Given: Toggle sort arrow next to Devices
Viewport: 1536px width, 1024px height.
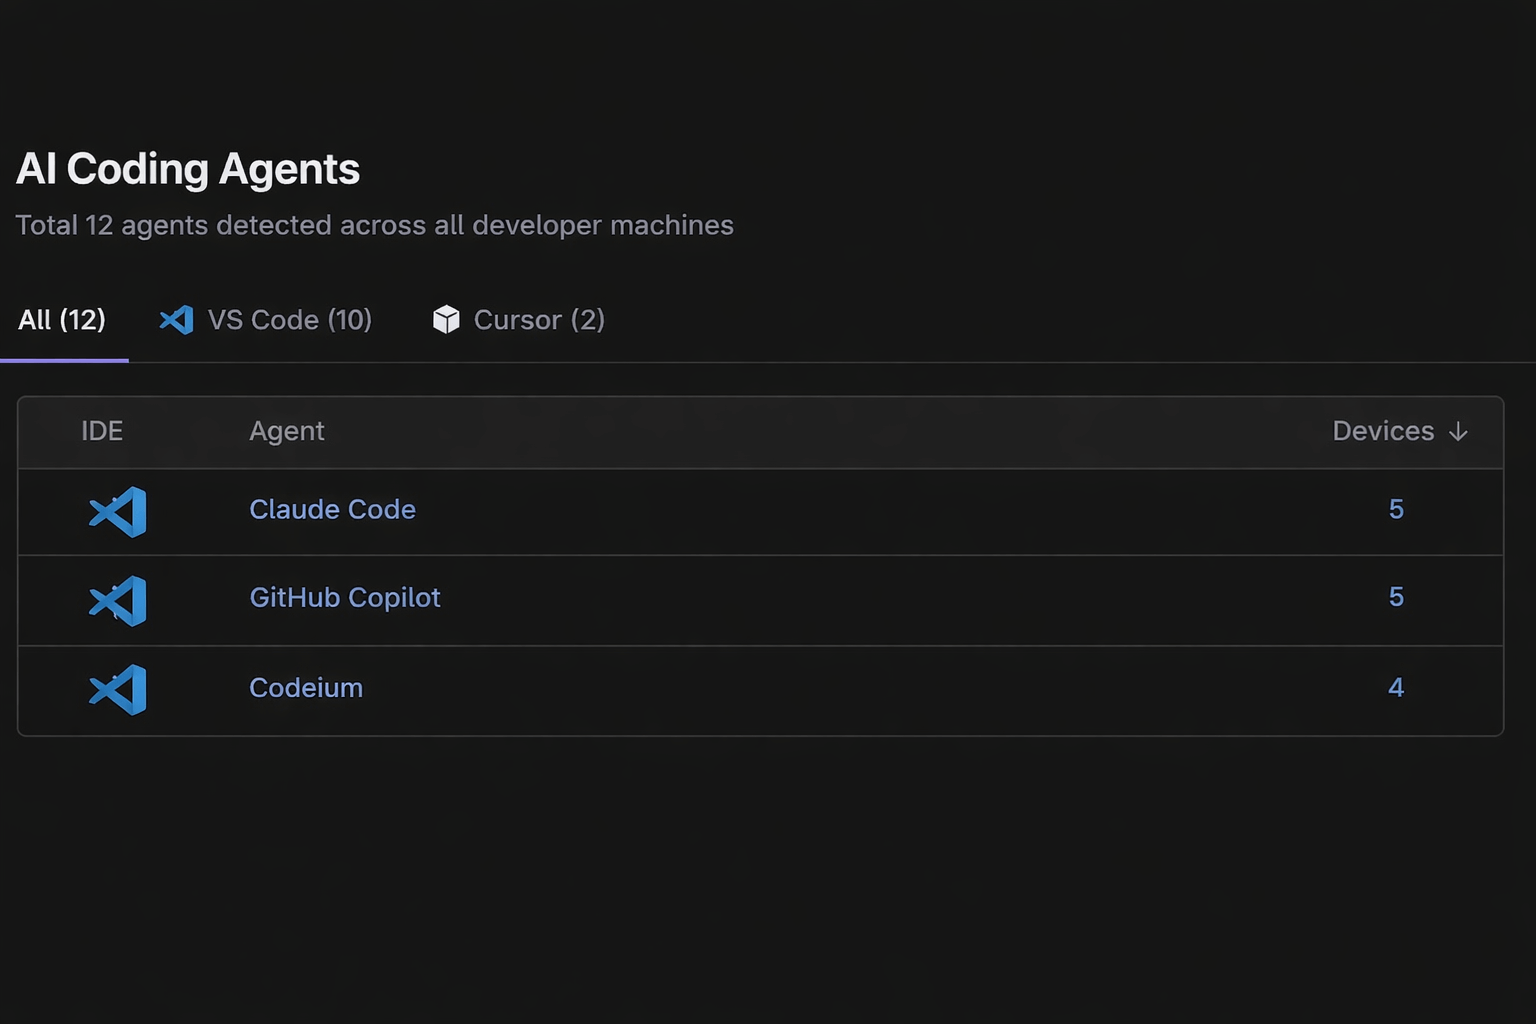Looking at the screenshot, I should tap(1458, 431).
